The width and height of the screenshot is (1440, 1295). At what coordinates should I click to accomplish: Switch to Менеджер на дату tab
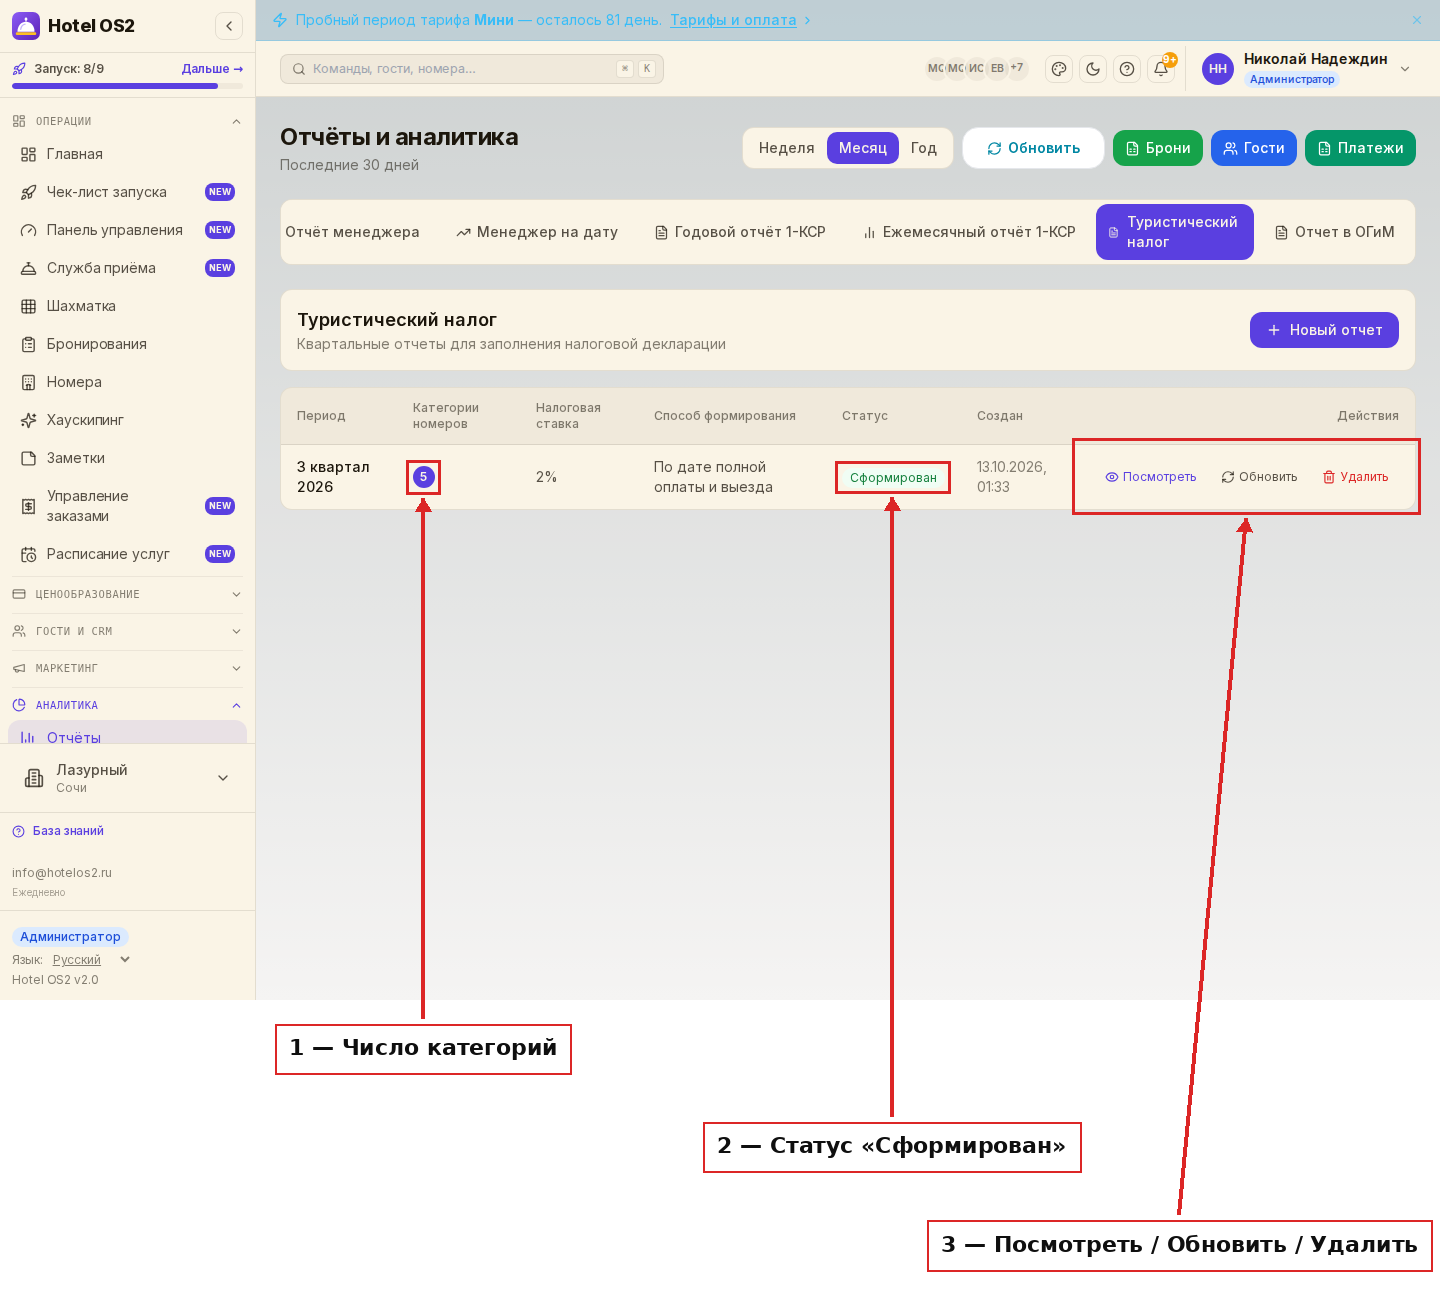pos(537,232)
